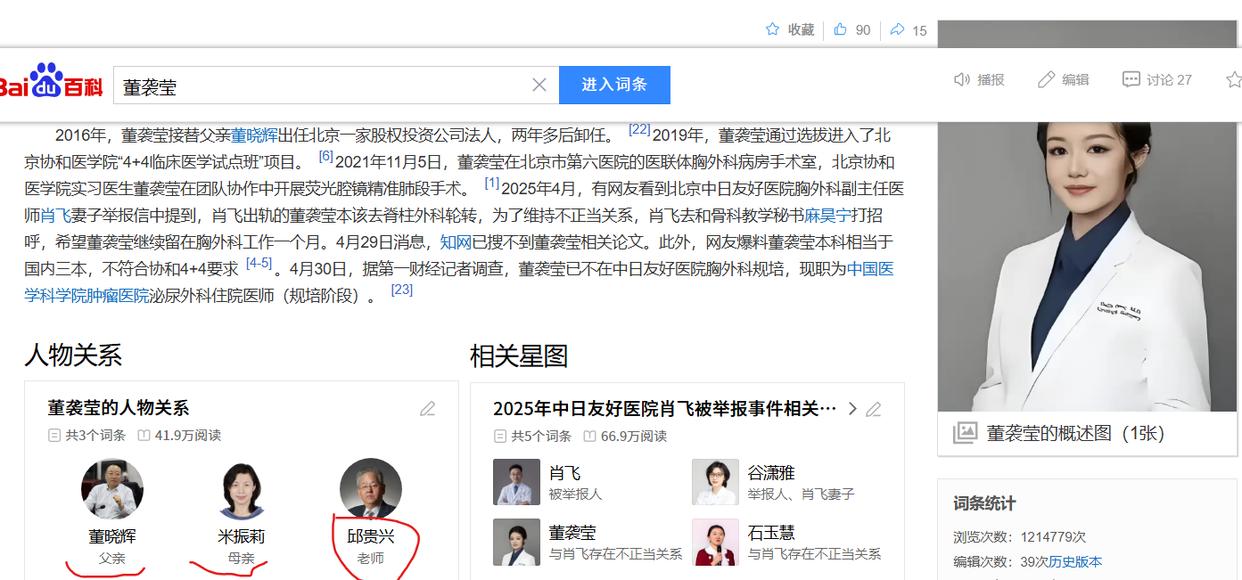Open the 米振莉 name label
The height and width of the screenshot is (580, 1242).
(x=241, y=537)
